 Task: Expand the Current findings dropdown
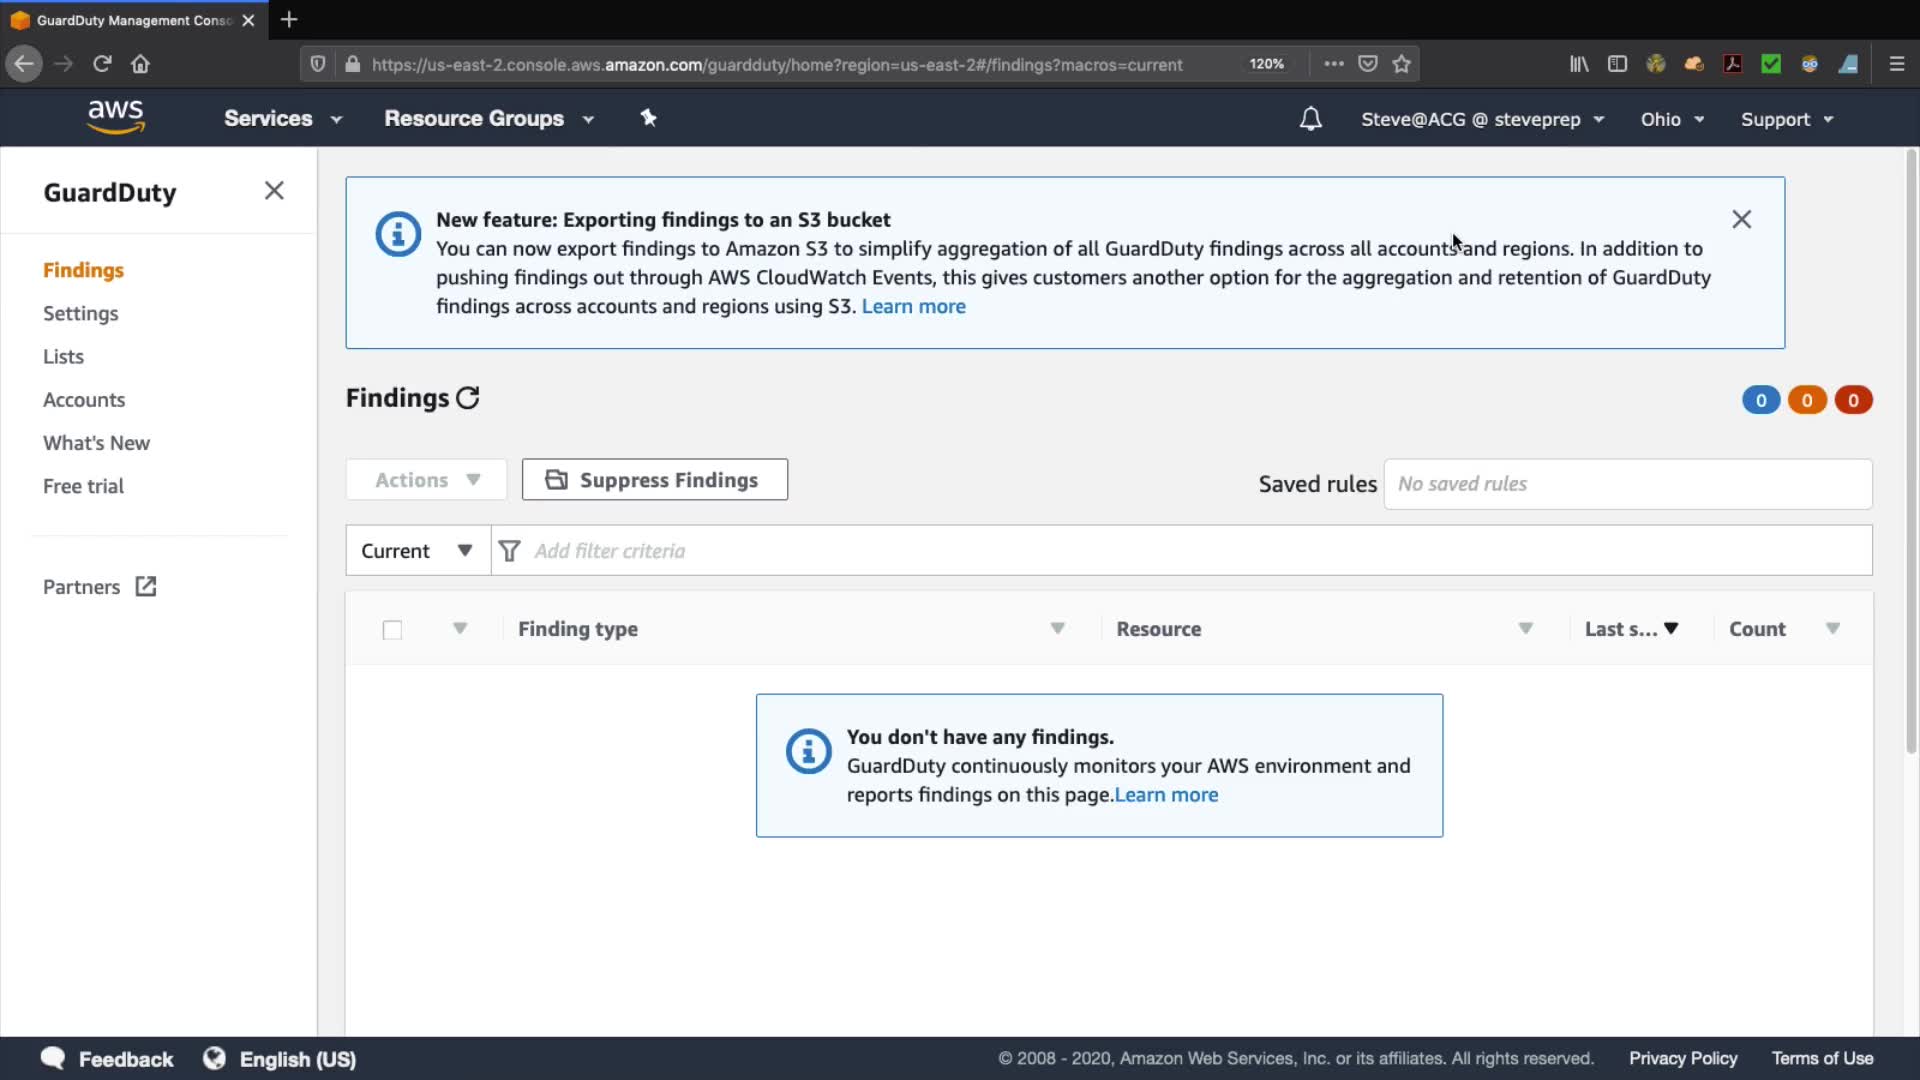(x=417, y=551)
